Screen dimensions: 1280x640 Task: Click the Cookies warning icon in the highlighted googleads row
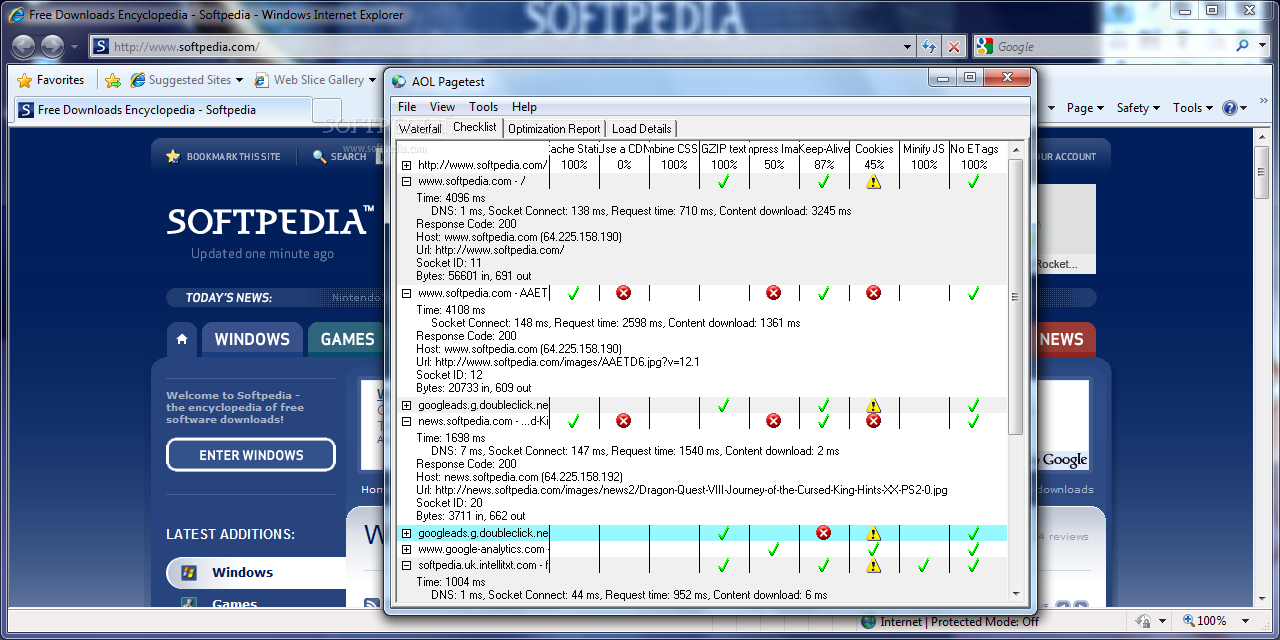[x=874, y=533]
